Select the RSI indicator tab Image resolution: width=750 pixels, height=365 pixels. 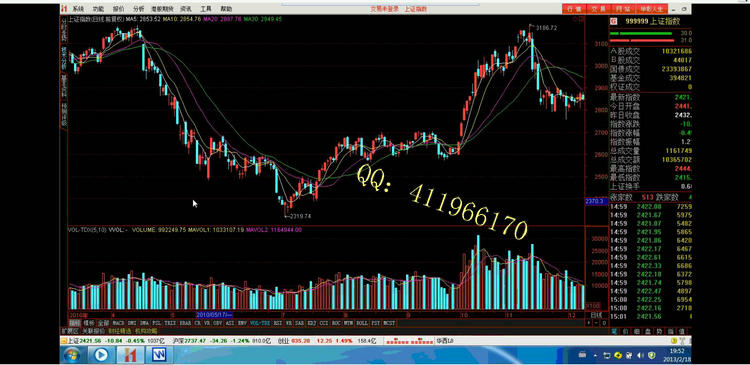tap(277, 323)
